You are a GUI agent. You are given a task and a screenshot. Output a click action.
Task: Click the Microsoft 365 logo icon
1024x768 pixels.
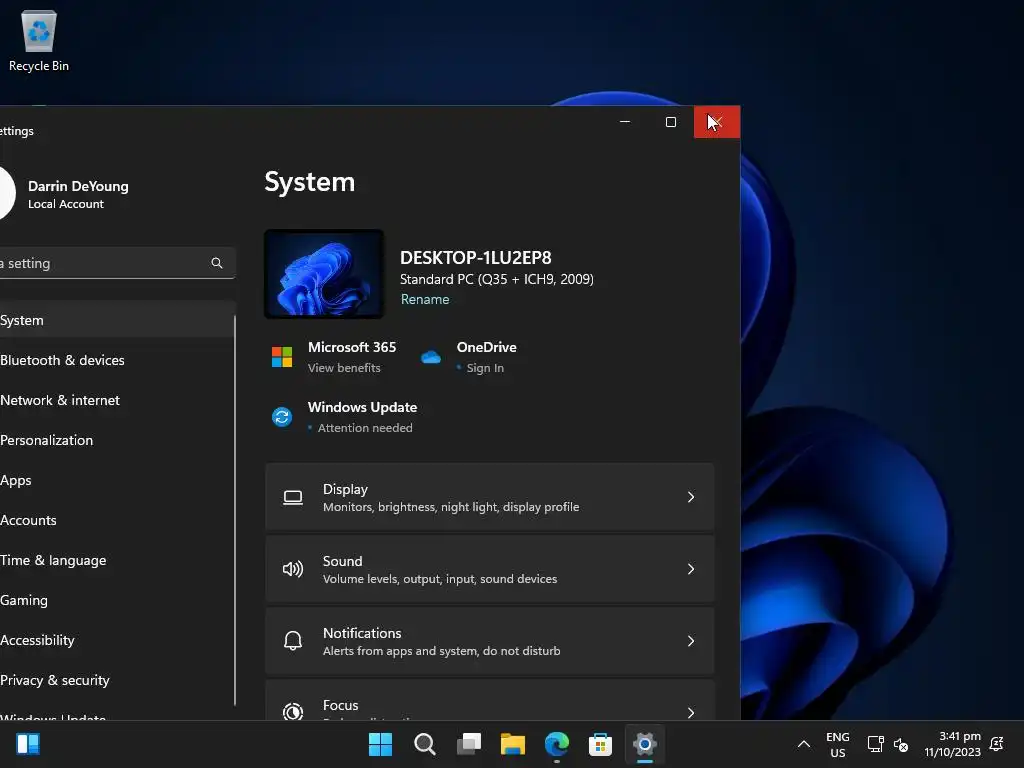point(282,357)
